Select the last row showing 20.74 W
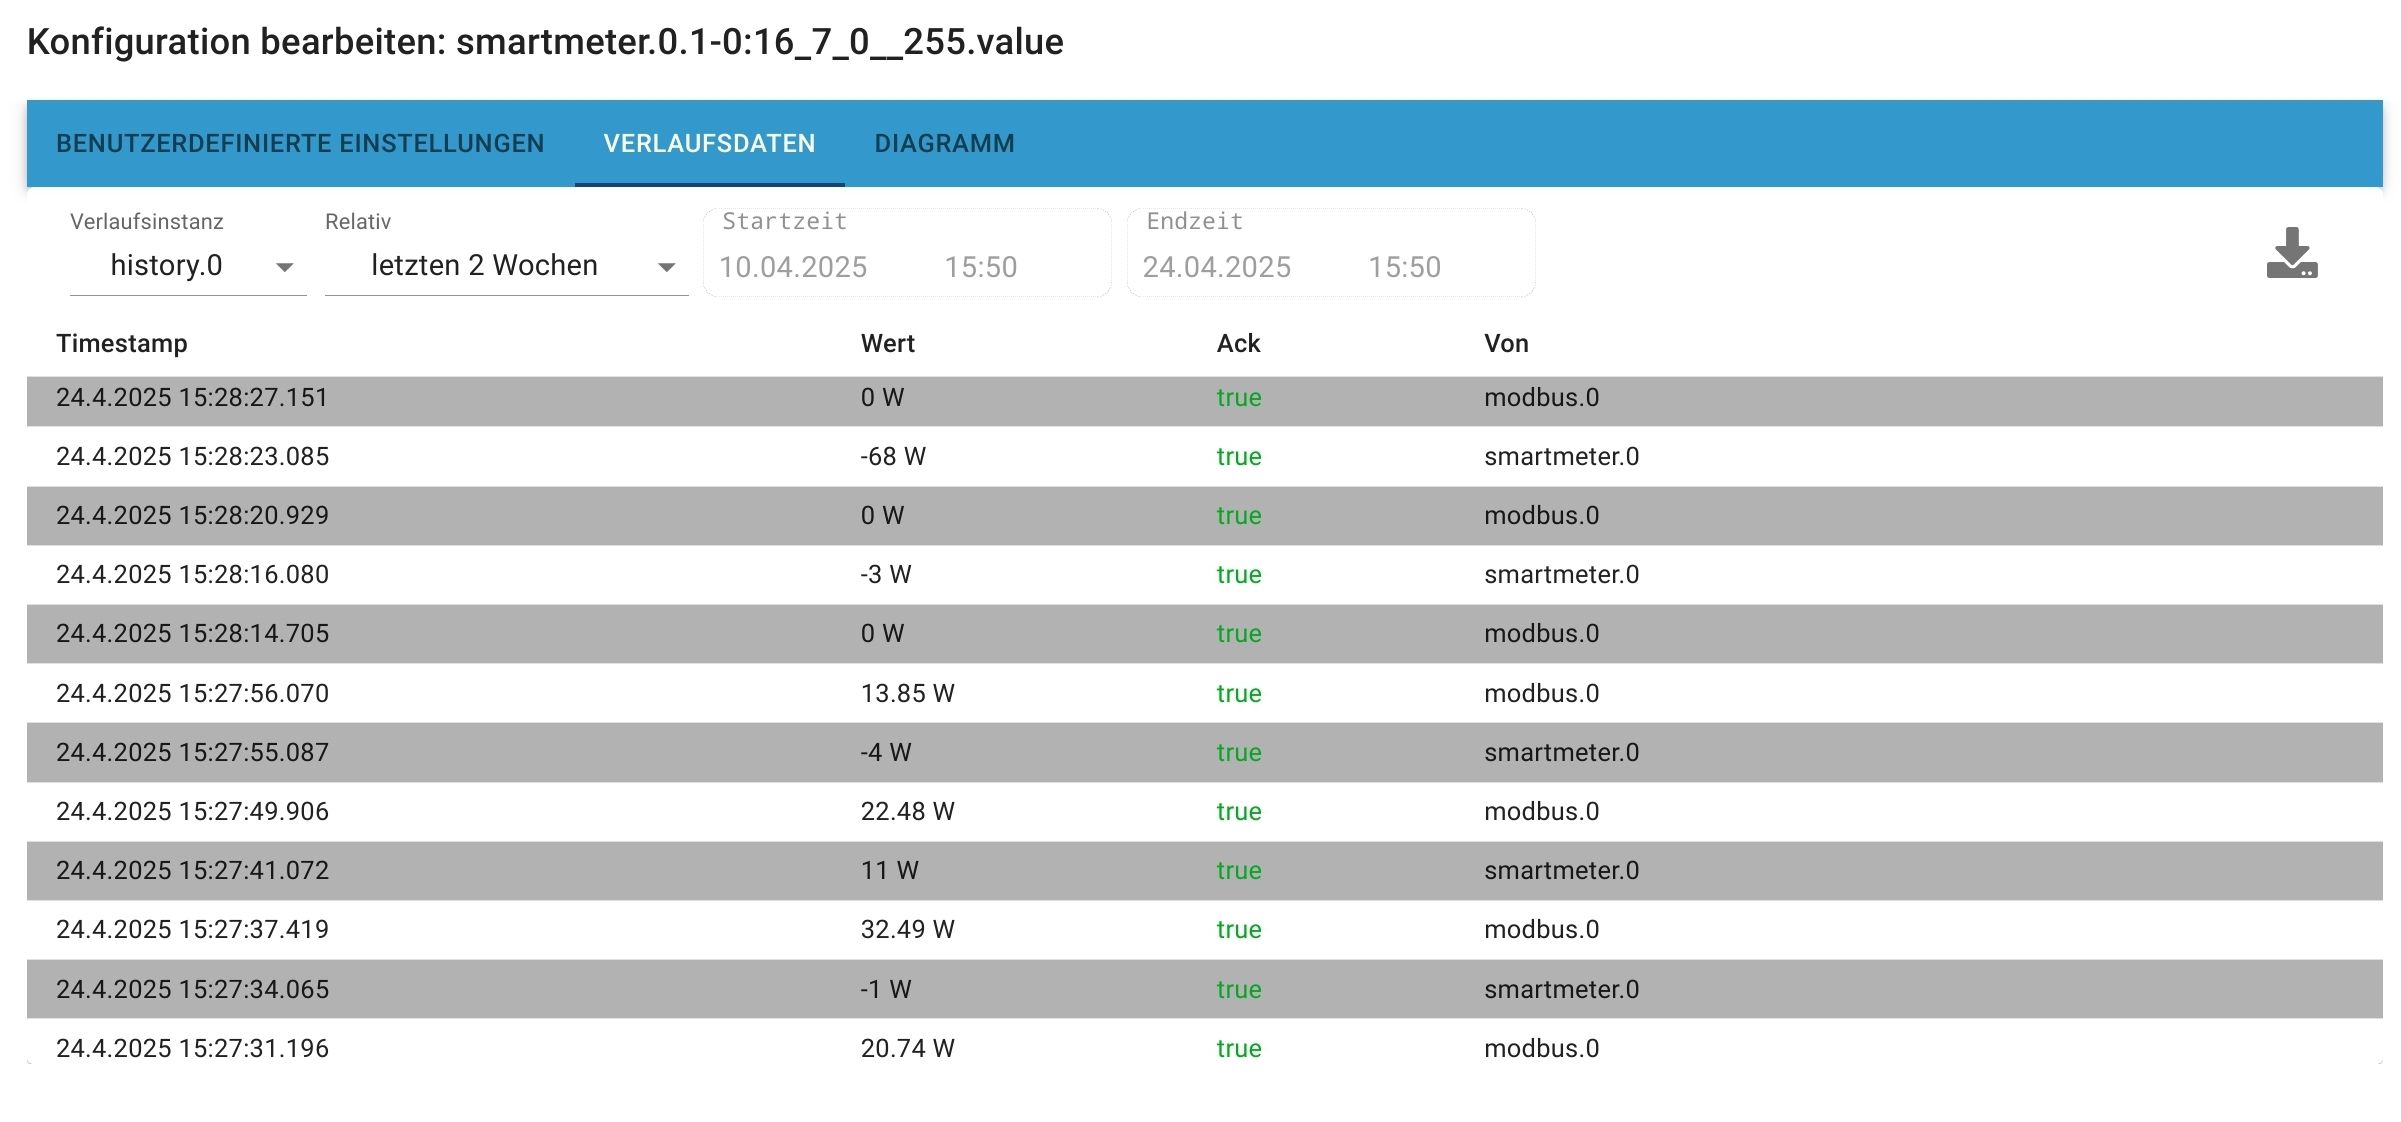The height and width of the screenshot is (1122, 2401). [x=907, y=1048]
